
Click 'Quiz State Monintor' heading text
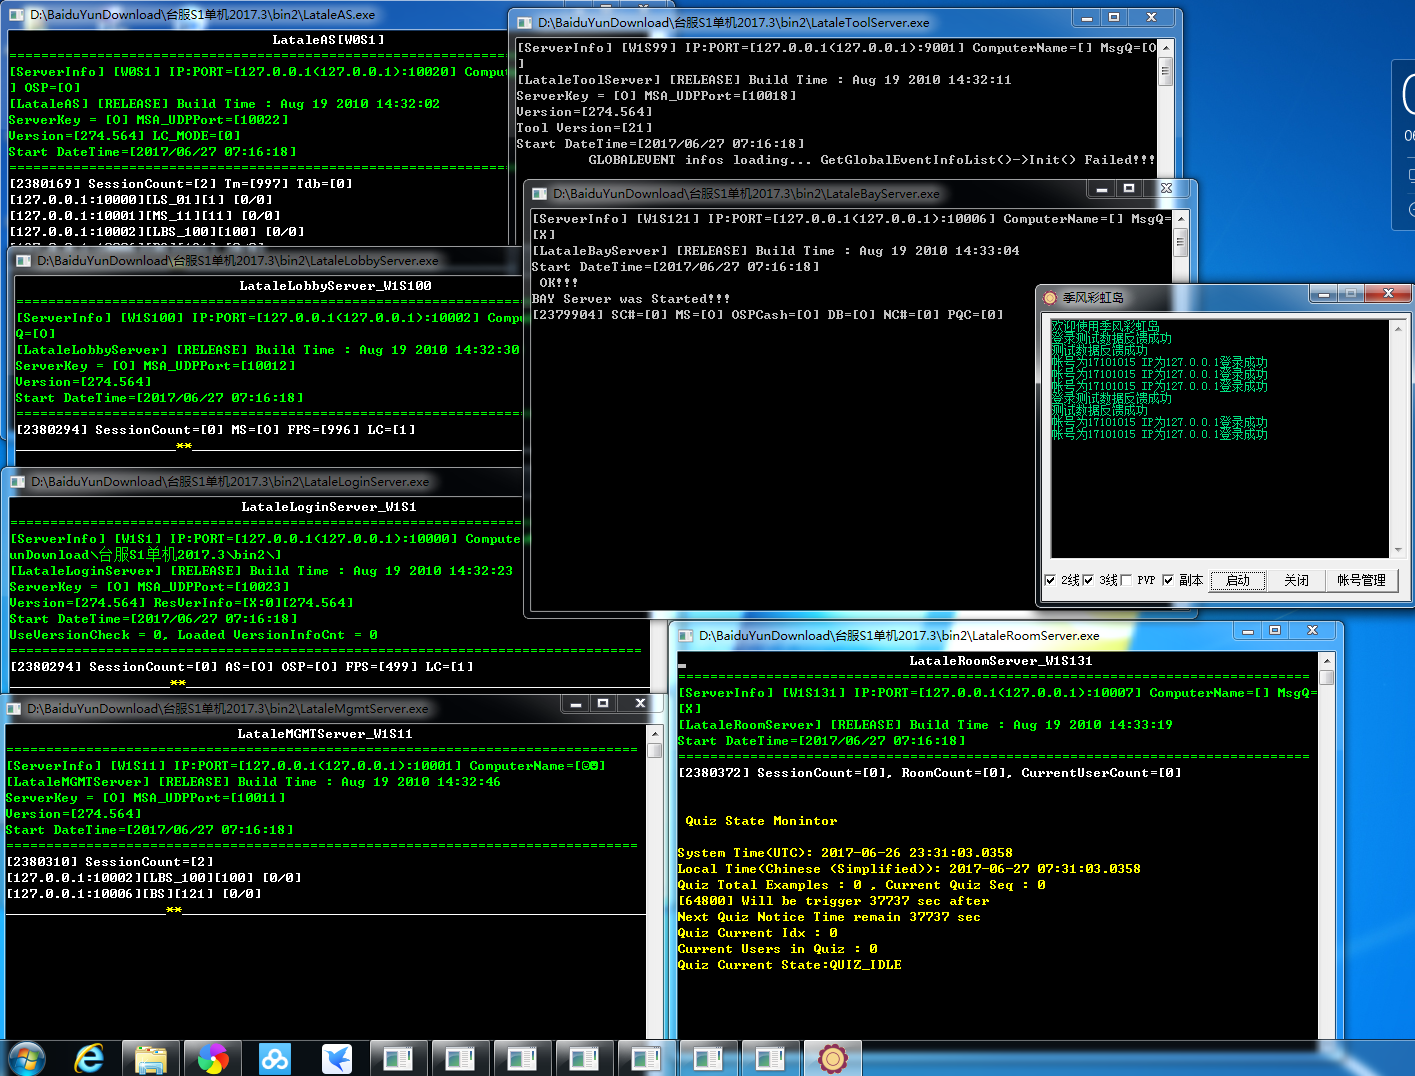point(761,821)
